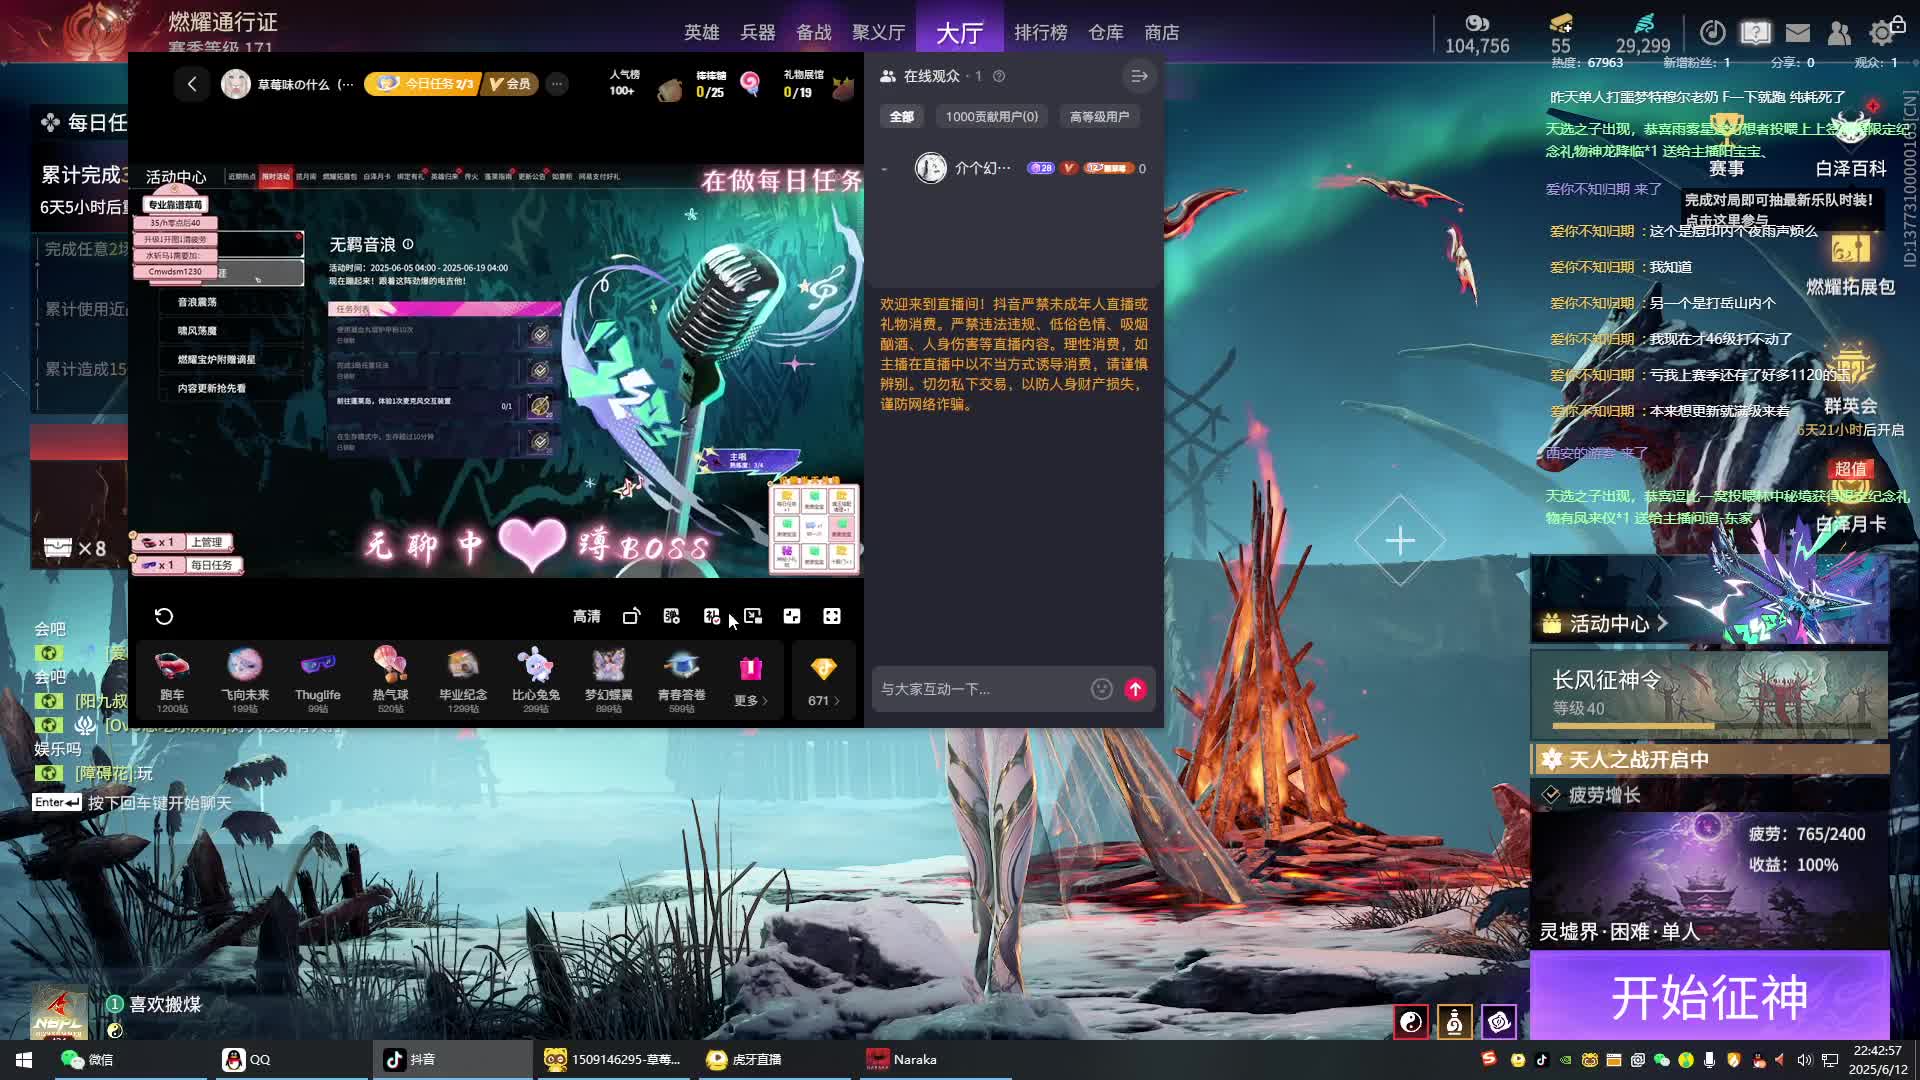Image resolution: width=1920 pixels, height=1080 pixels.
Task: Open the Naraka mail inbox
Action: tap(1798, 33)
